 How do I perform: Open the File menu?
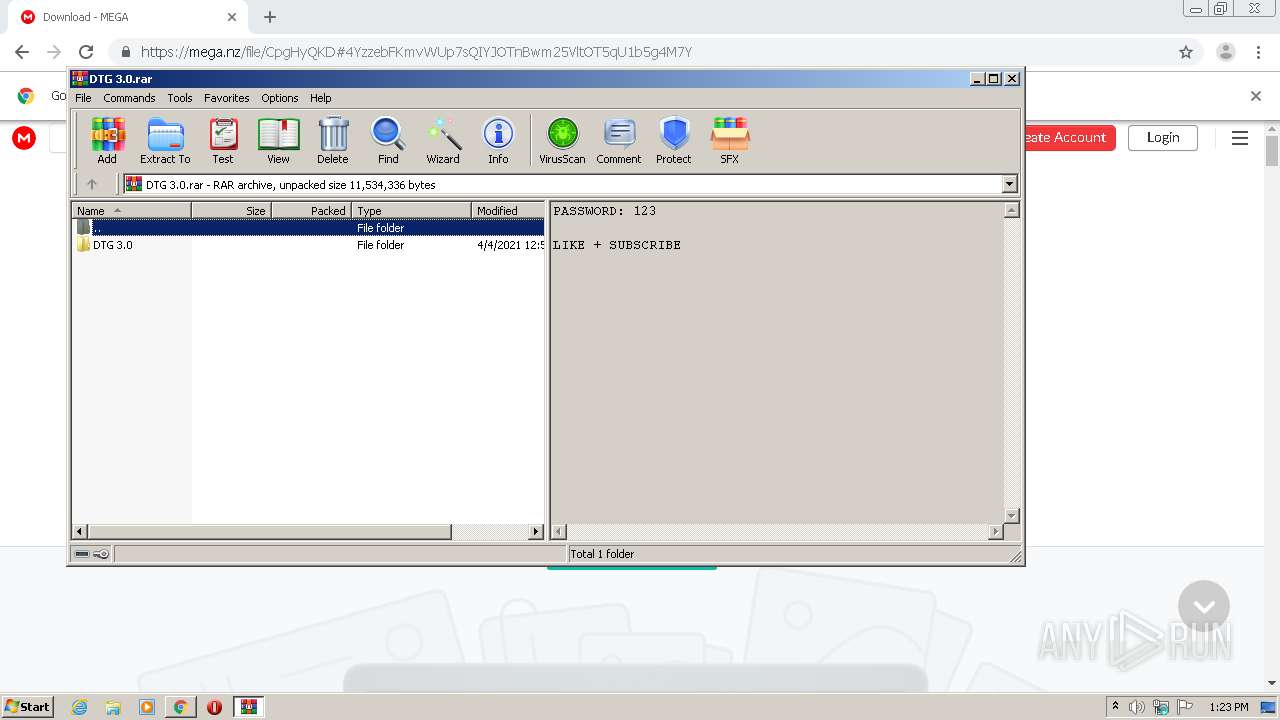(x=83, y=98)
